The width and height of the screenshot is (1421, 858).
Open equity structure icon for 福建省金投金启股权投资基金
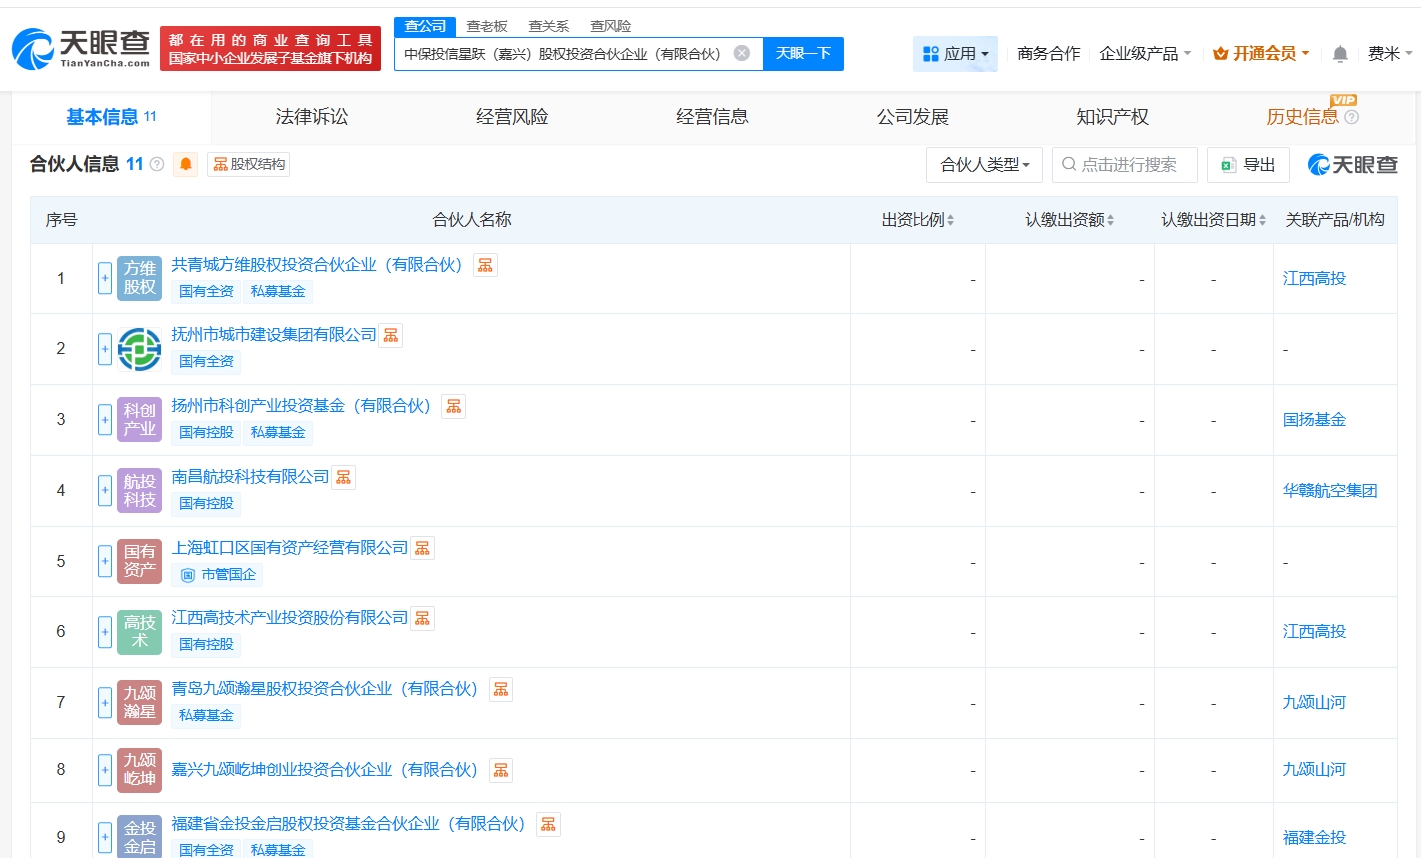point(548,824)
